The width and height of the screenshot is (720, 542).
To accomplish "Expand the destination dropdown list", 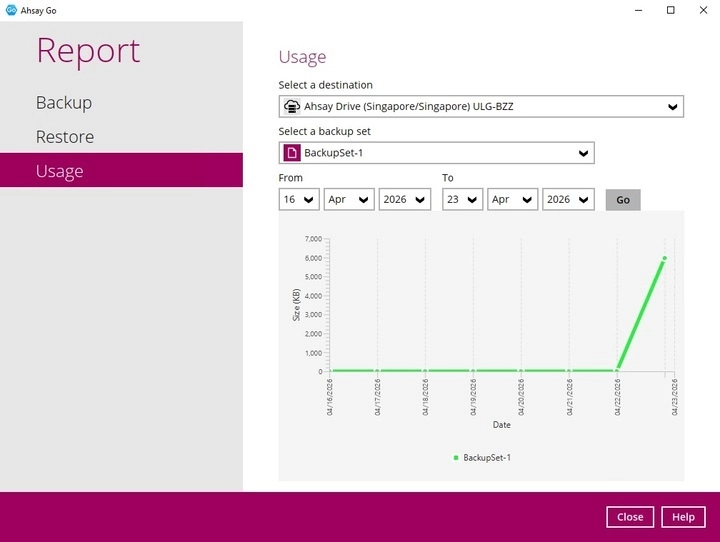I will point(672,107).
